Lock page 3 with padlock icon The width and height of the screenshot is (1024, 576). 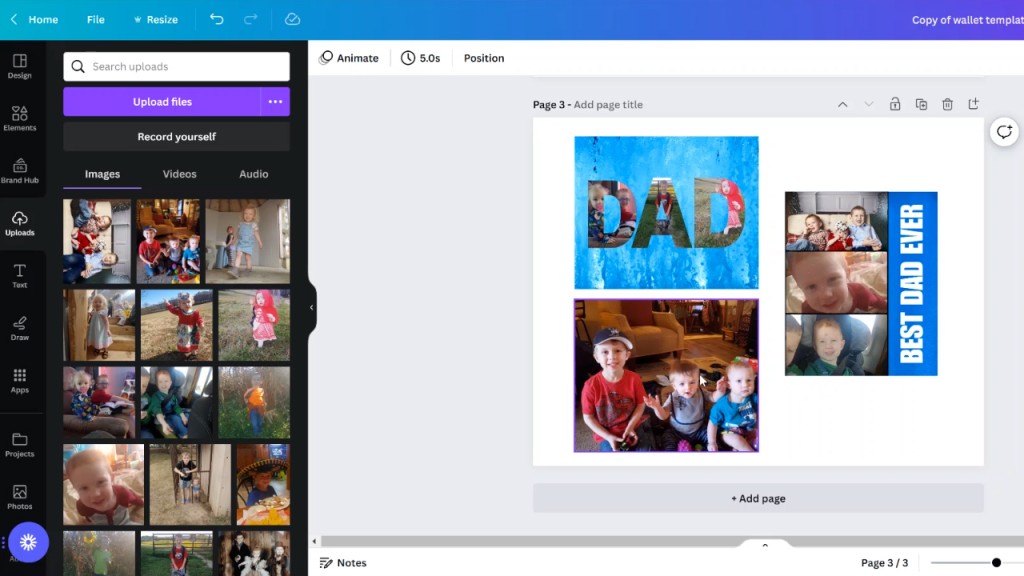(895, 104)
